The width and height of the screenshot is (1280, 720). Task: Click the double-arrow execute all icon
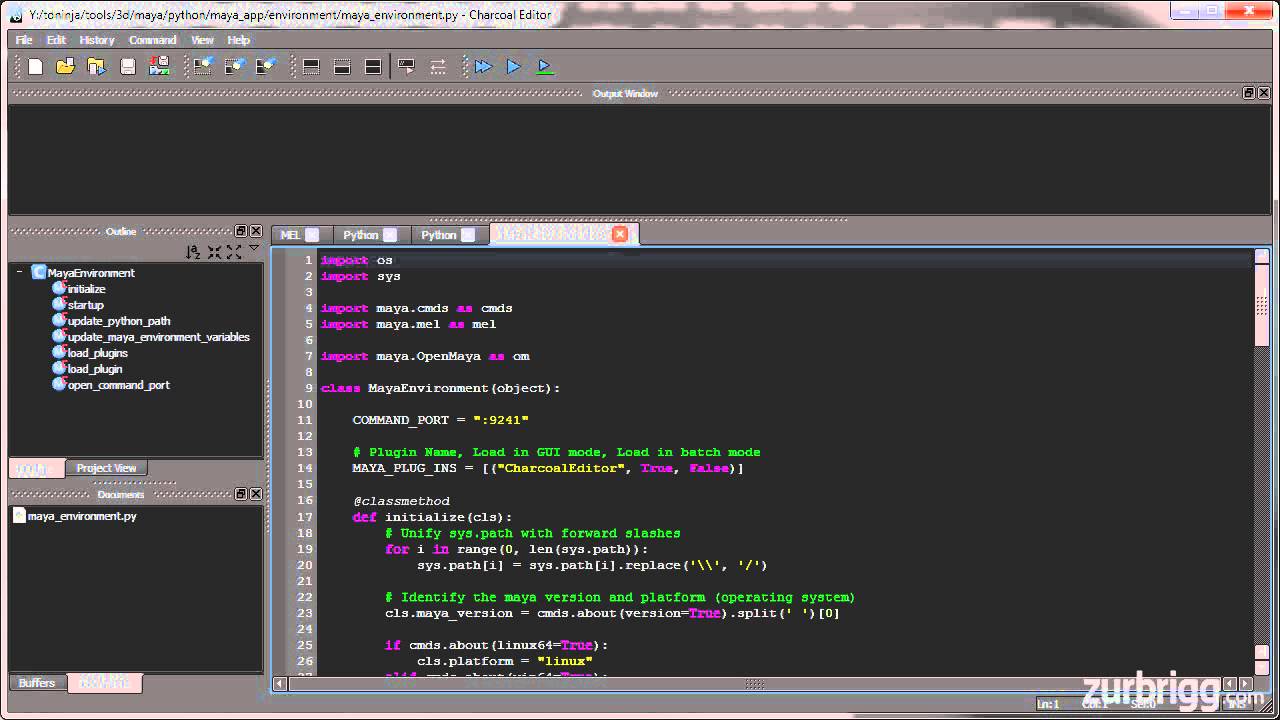[x=483, y=67]
